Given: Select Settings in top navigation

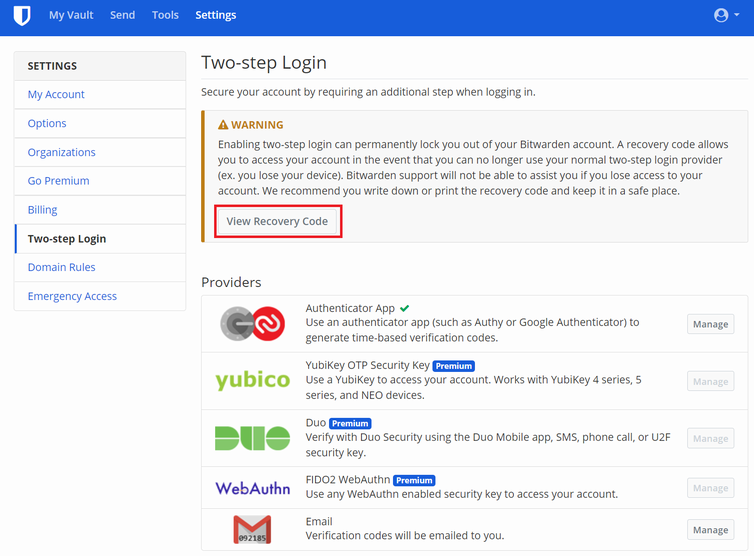Looking at the screenshot, I should (x=215, y=15).
